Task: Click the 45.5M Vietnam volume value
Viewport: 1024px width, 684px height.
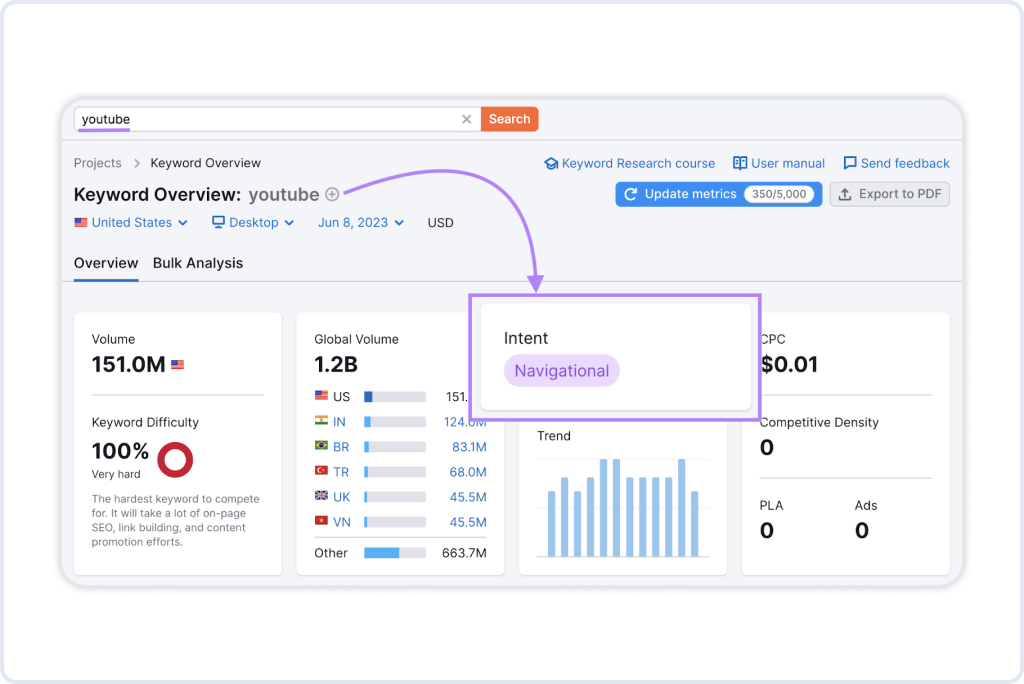Action: (468, 522)
